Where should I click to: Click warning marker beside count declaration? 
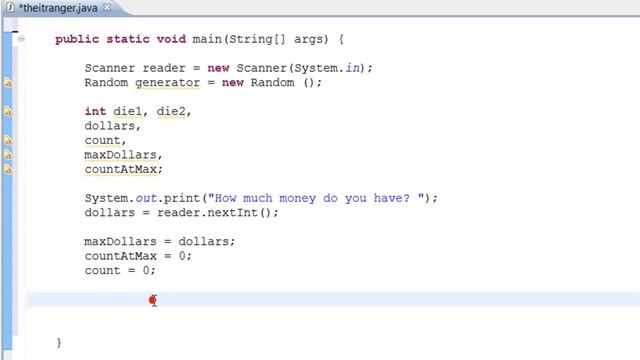point(8,140)
